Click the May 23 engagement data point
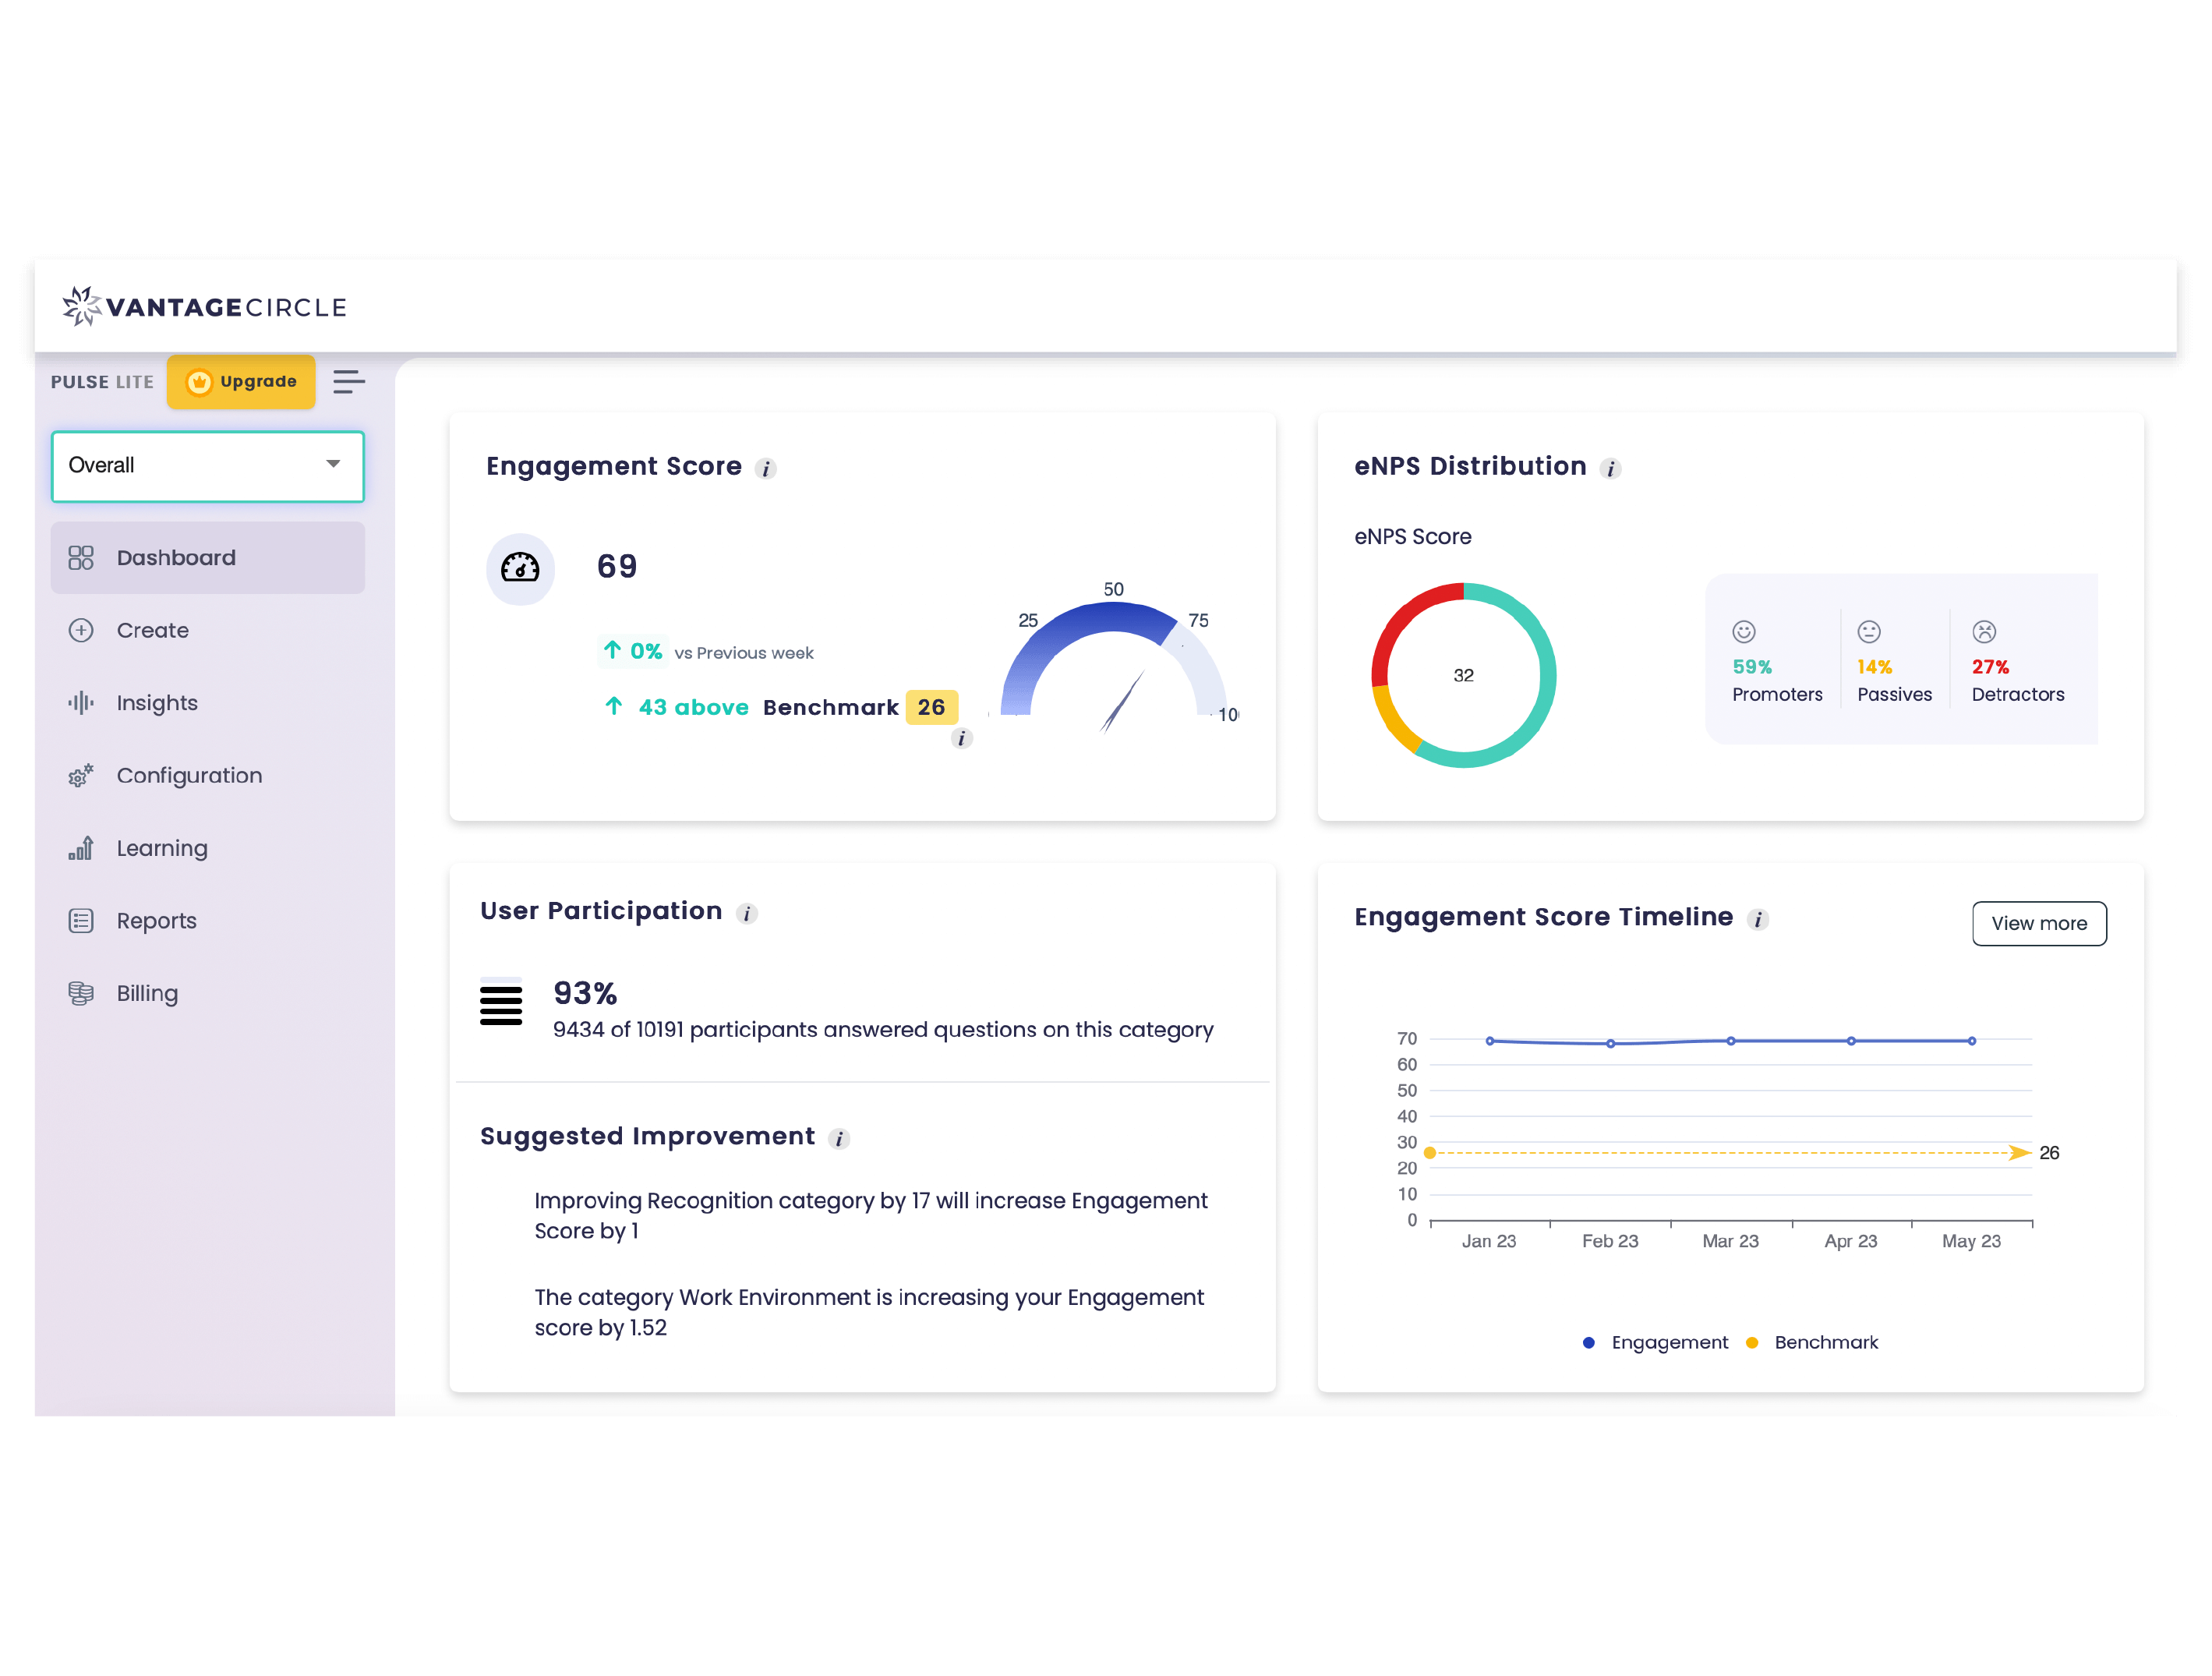This screenshot has height=1676, width=2212. pos(1972,1041)
